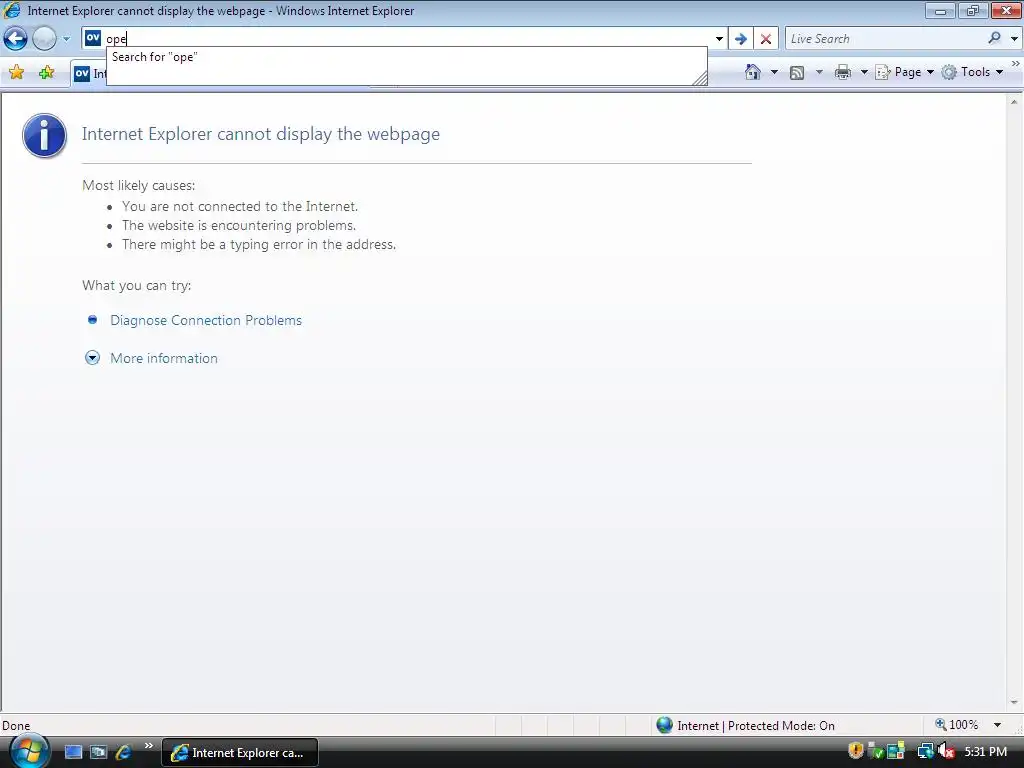1024x768 pixels.
Task: Click Internet Protected Mode zone status
Action: [746, 725]
